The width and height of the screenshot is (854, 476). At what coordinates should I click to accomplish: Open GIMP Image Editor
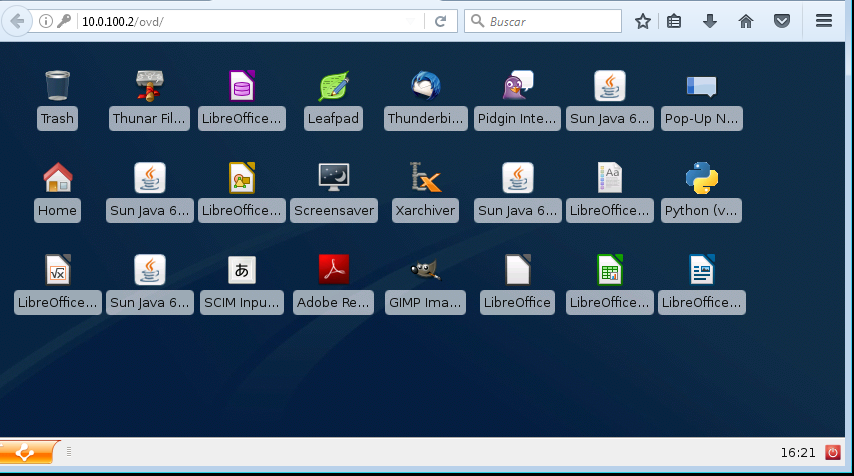[426, 270]
